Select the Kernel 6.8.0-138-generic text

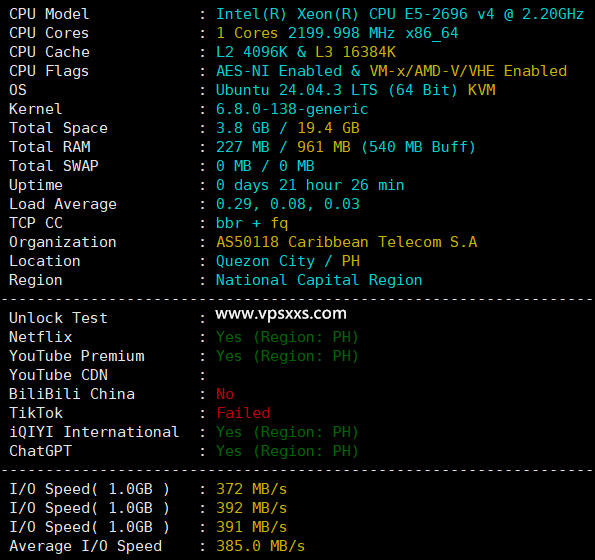(x=292, y=109)
